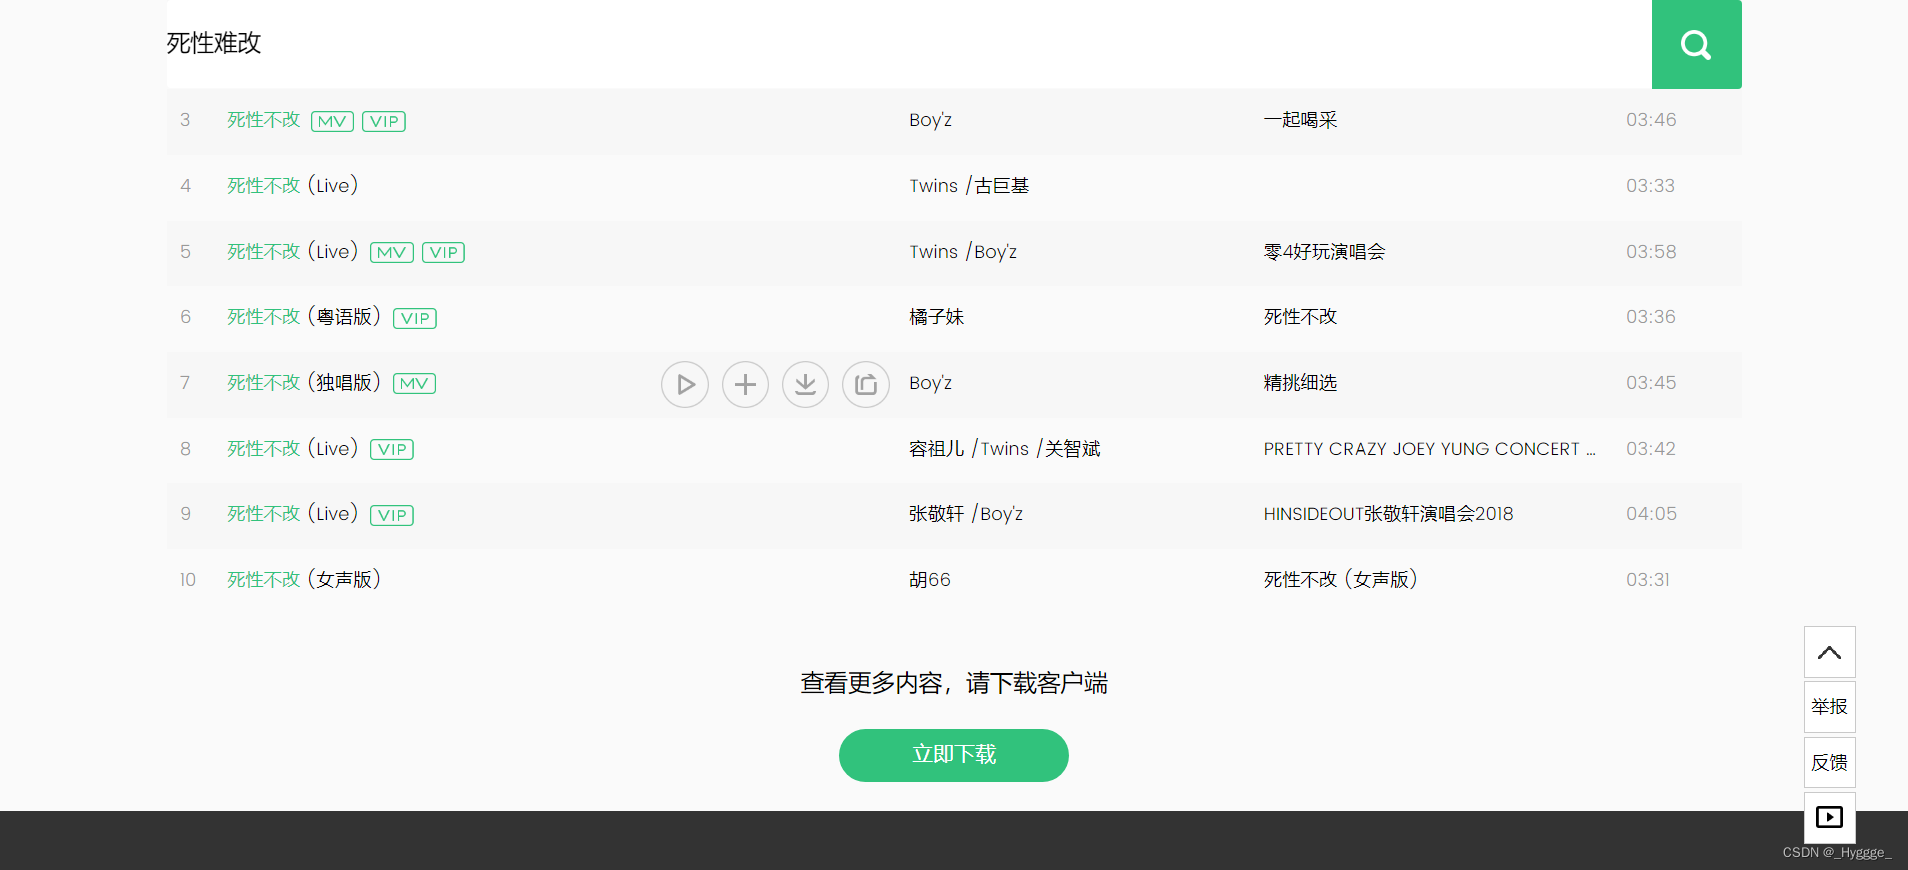Click the green search magnifier button

1696,44
